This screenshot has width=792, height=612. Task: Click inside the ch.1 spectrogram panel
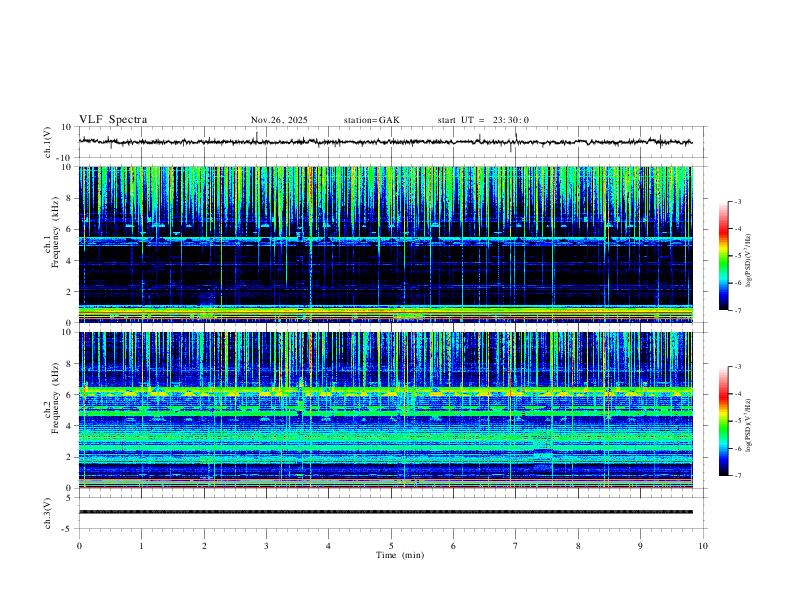coord(385,244)
